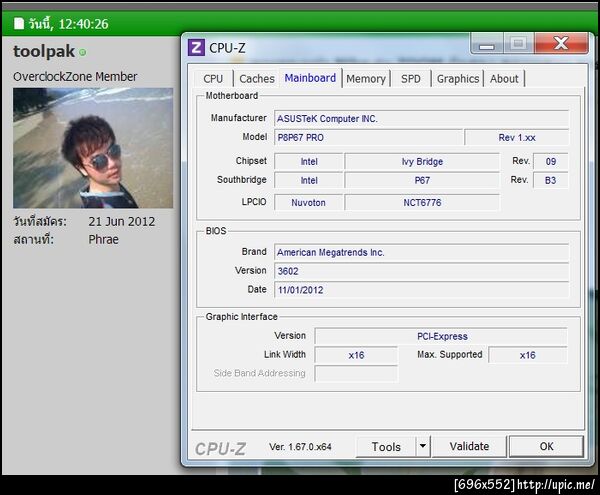Click the BIOS version value 3602
This screenshot has width=600, height=495.
pyautogui.click(x=421, y=271)
